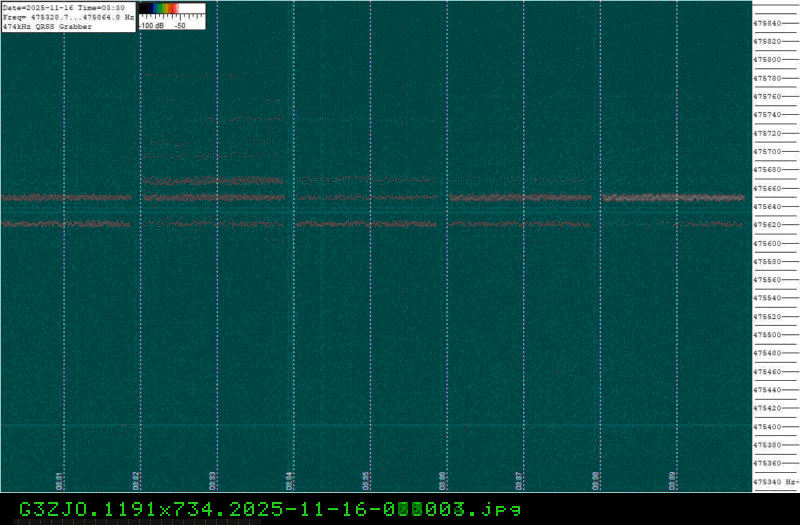The image size is (800, 525).
Task: Select the 475700 frequency axis label
Action: click(x=768, y=151)
